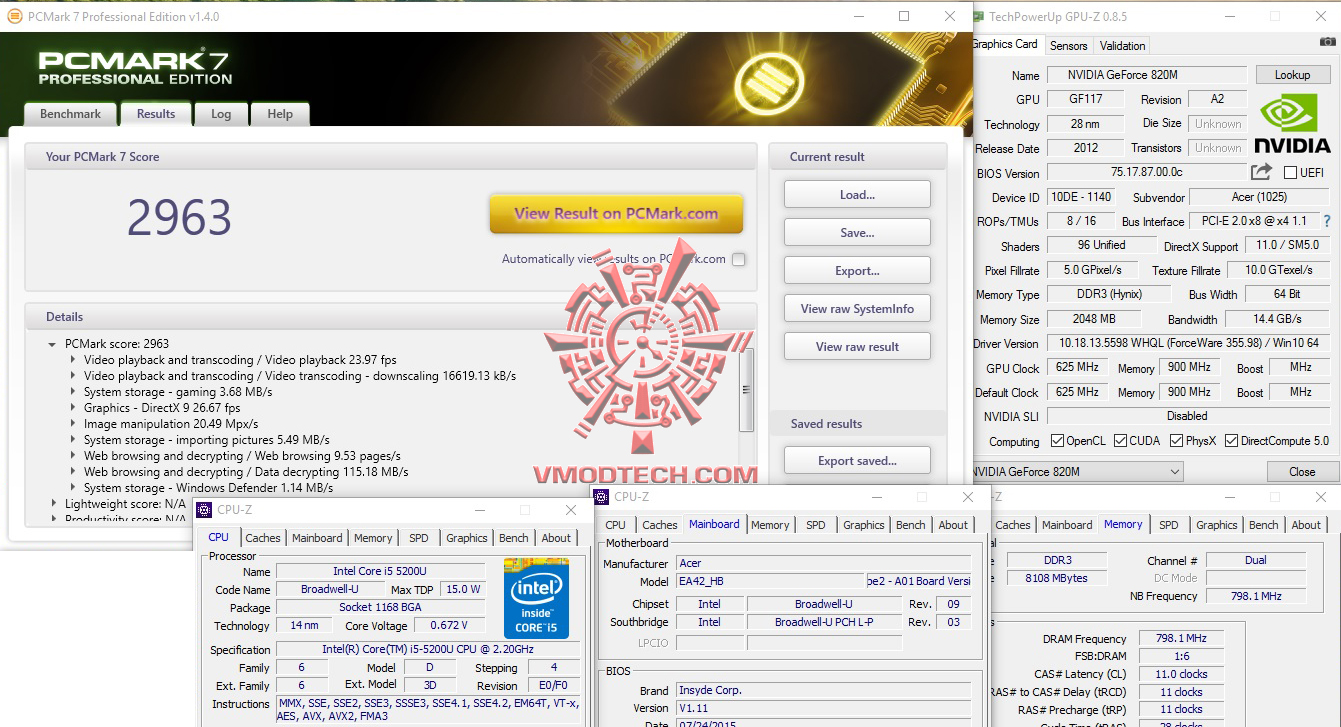This screenshot has width=1341, height=727.
Task: Click the DRAM Frequency value '798.1 MHz'
Action: pyautogui.click(x=1180, y=638)
